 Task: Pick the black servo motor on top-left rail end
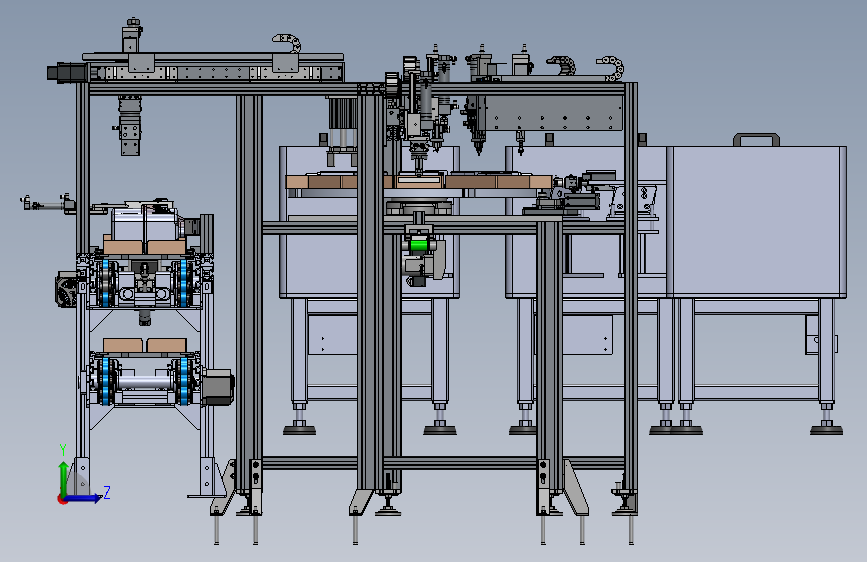(x=67, y=74)
